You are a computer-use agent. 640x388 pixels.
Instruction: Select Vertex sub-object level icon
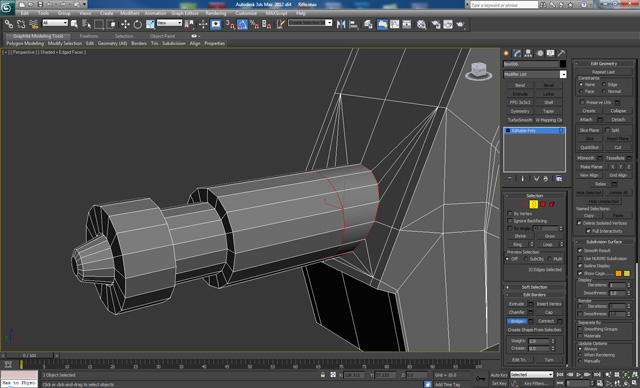(515, 204)
